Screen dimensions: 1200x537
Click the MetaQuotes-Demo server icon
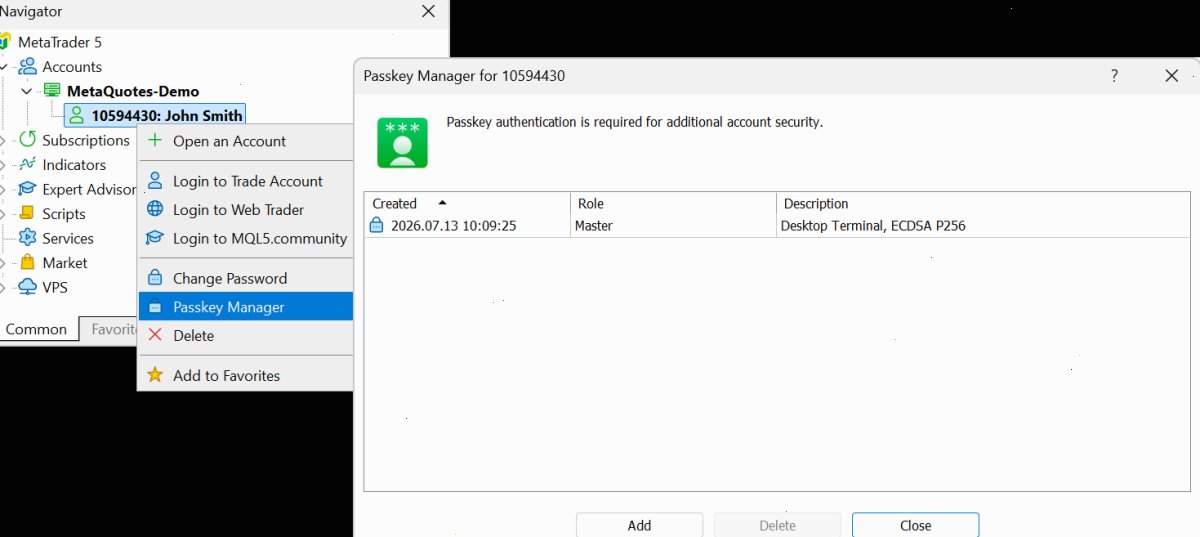52,91
